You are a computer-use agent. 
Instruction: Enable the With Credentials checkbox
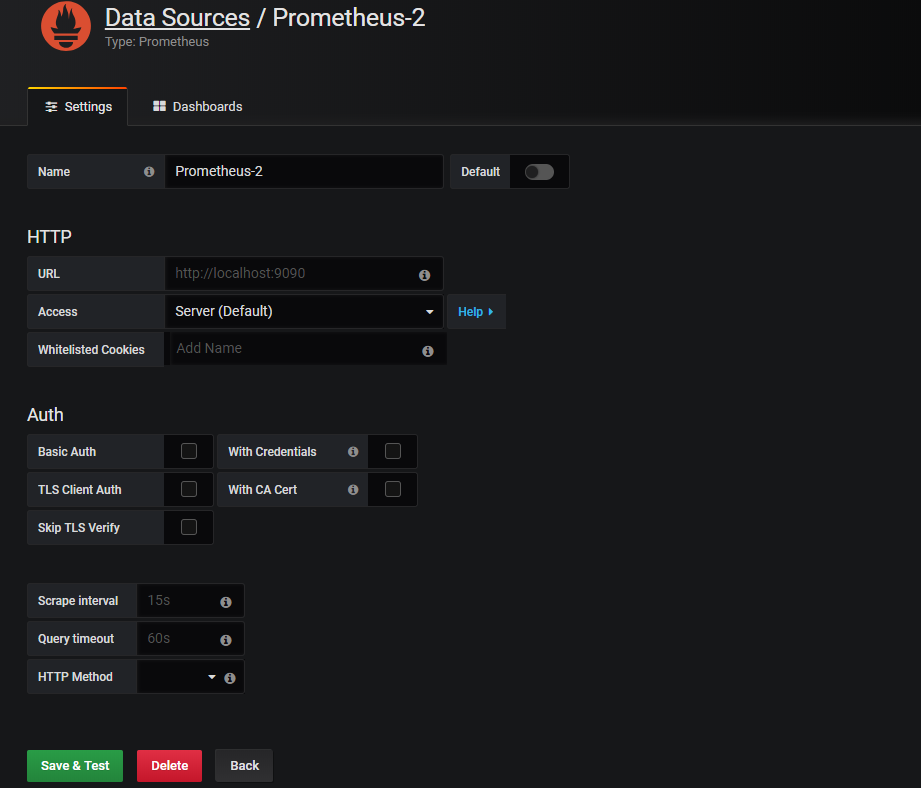392,451
